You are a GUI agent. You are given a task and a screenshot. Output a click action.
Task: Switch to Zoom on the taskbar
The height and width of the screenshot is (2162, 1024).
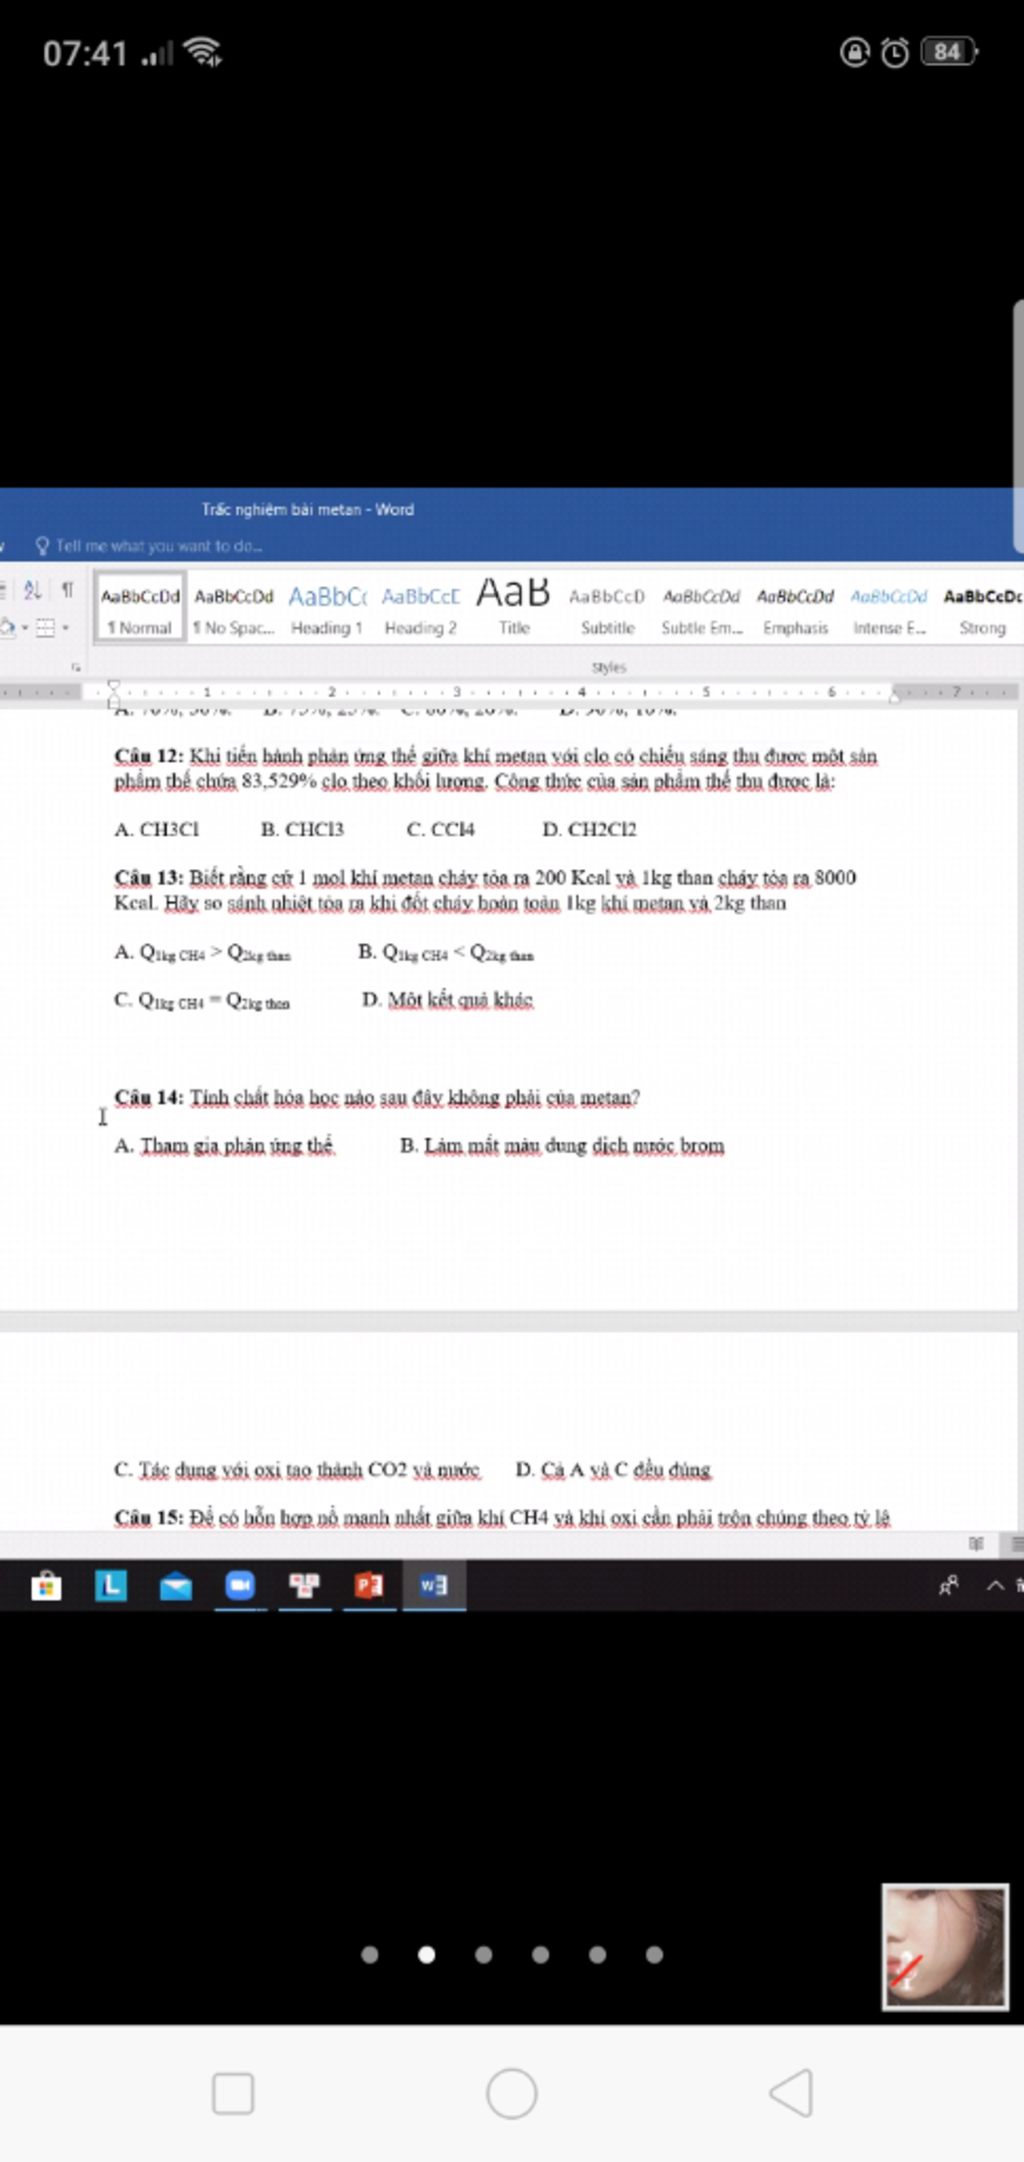pos(240,1585)
